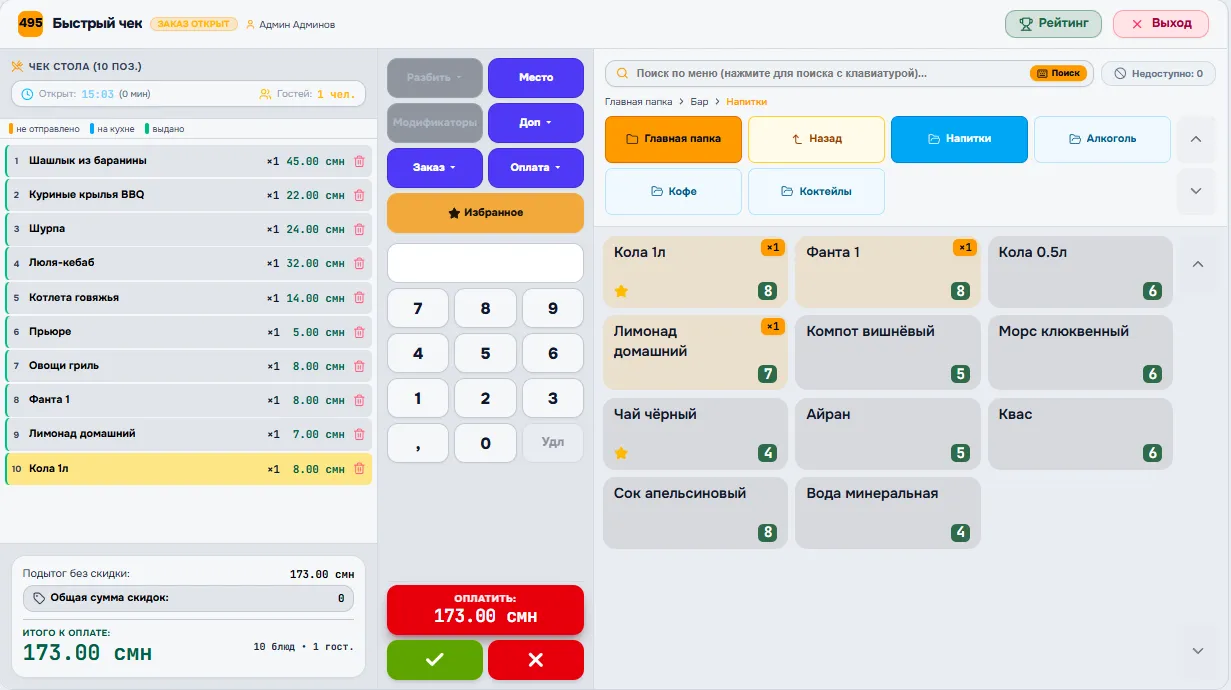Open the Кофе folder
The width and height of the screenshot is (1231, 690).
point(673,191)
